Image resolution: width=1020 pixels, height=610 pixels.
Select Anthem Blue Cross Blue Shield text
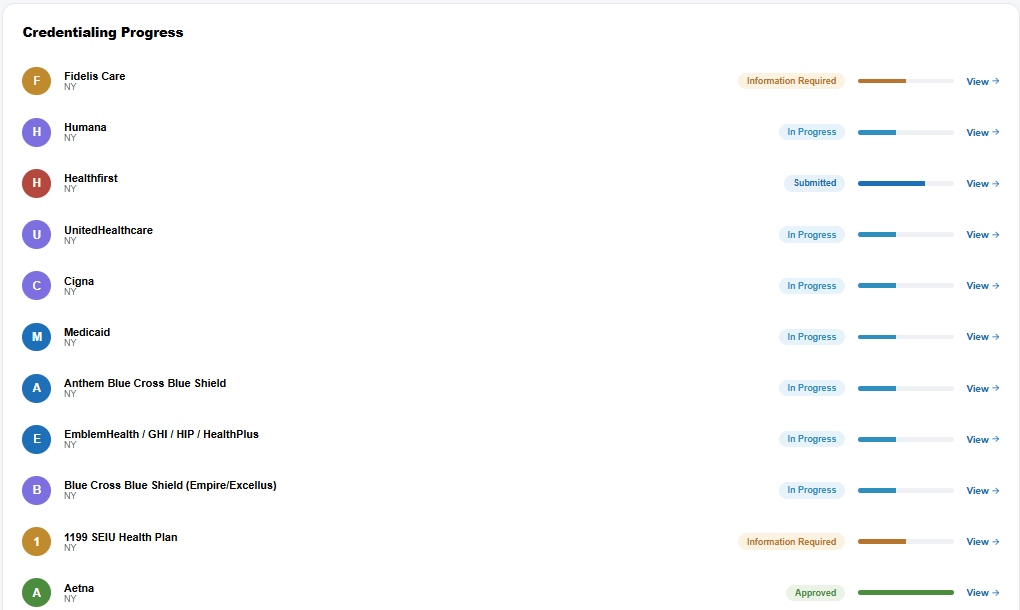click(145, 384)
